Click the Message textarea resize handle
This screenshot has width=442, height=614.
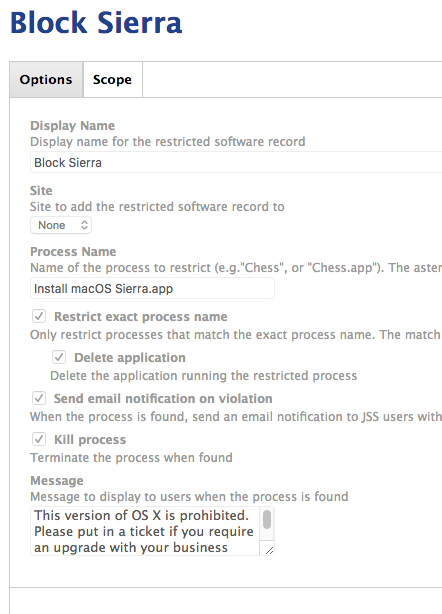pyautogui.click(x=269, y=550)
